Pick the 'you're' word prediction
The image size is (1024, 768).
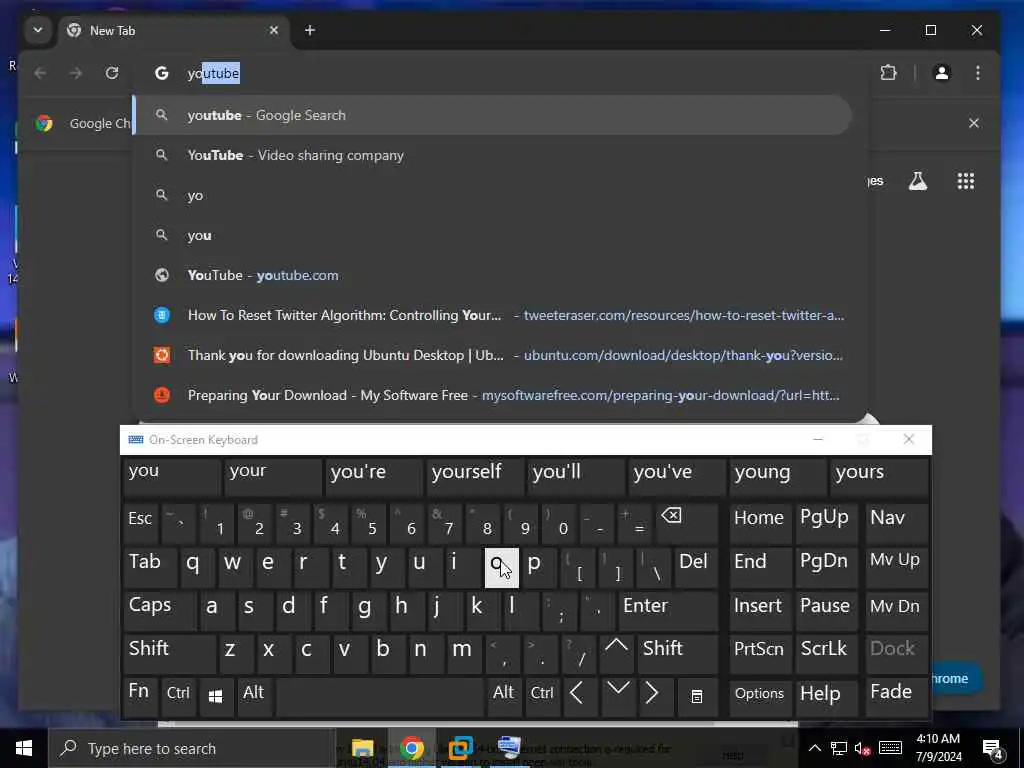[x=374, y=476]
